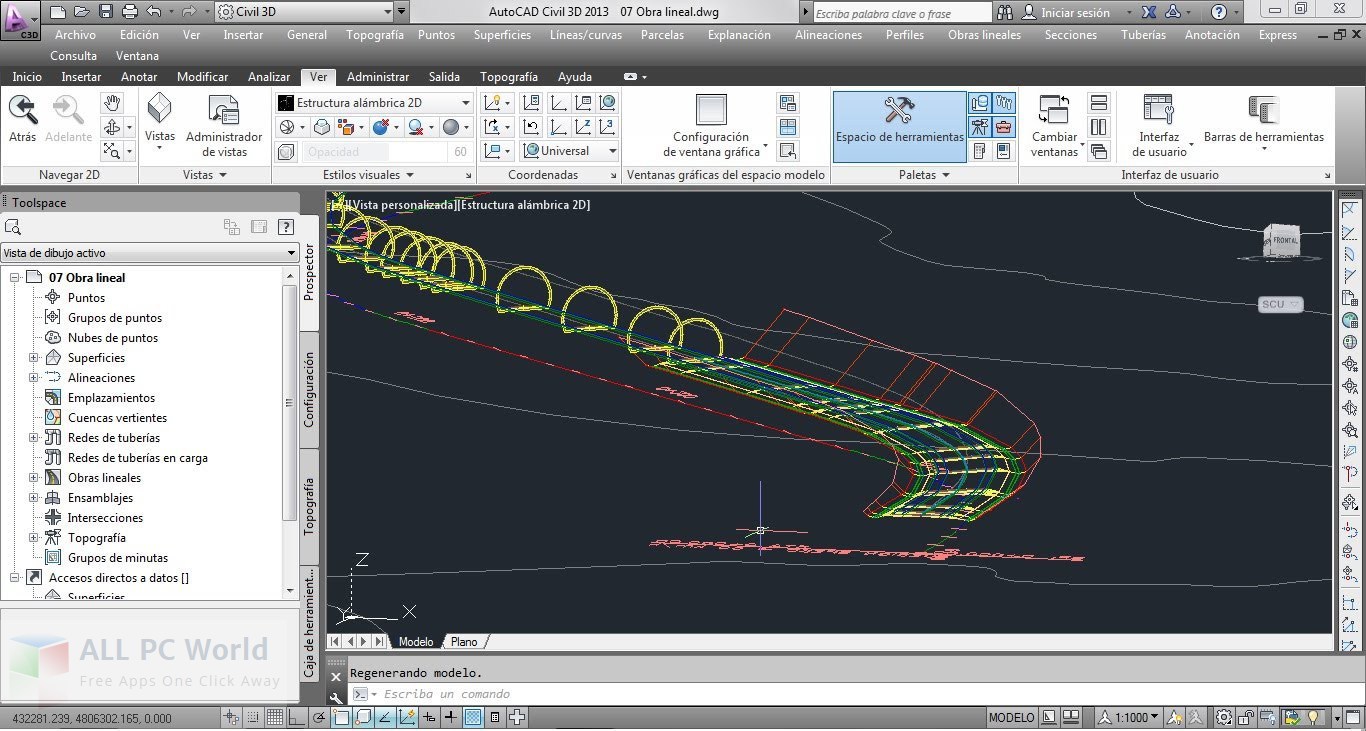Click Grupos de puntos tree item
This screenshot has height=731, width=1366.
point(115,318)
